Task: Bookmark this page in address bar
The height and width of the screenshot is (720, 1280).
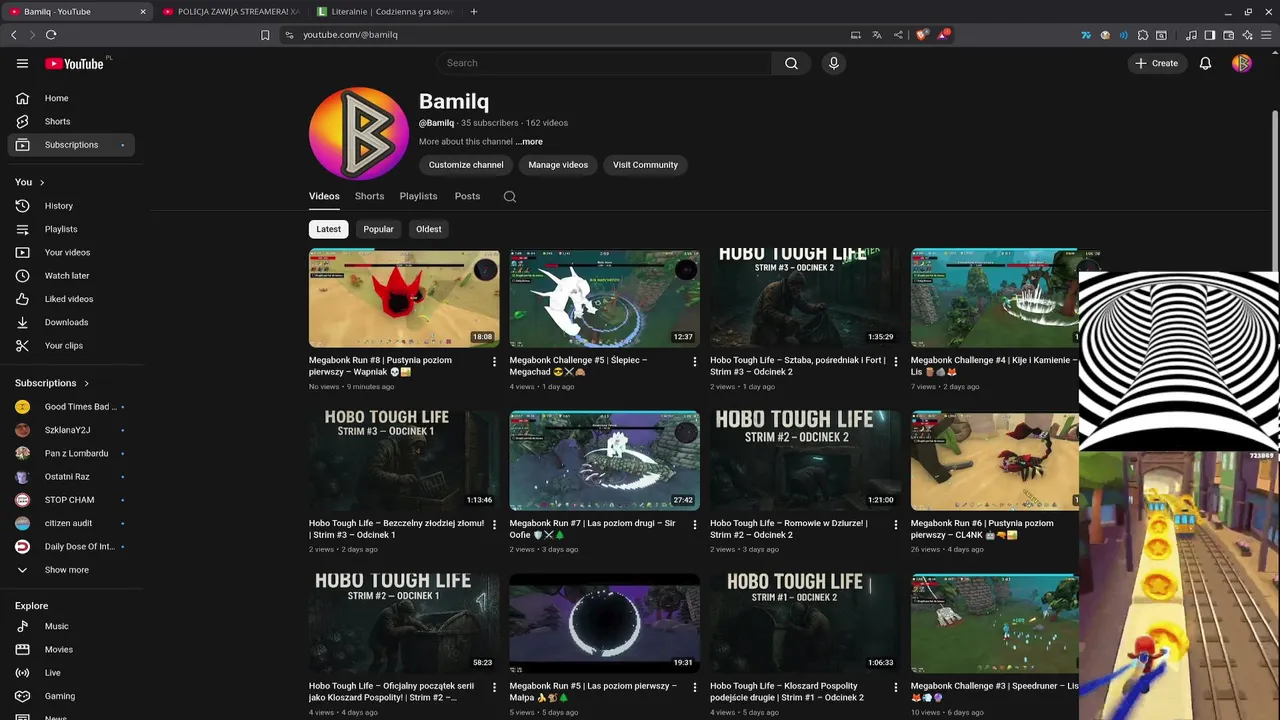Action: pyautogui.click(x=265, y=35)
